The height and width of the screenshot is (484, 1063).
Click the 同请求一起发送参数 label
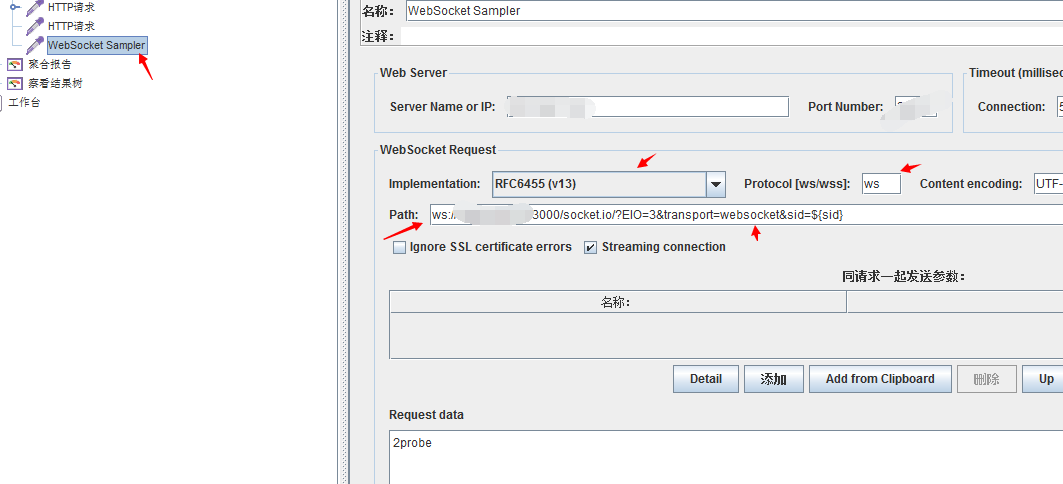(x=904, y=277)
